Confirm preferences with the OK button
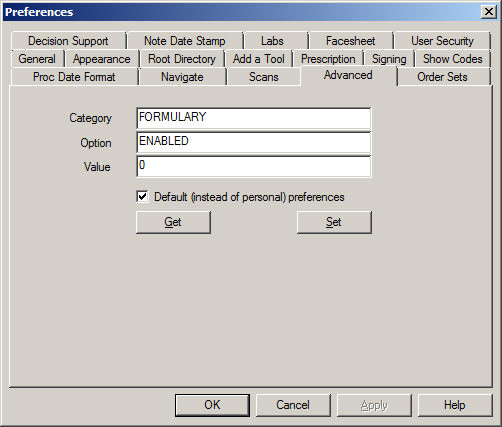Image resolution: width=502 pixels, height=427 pixels. tap(212, 405)
